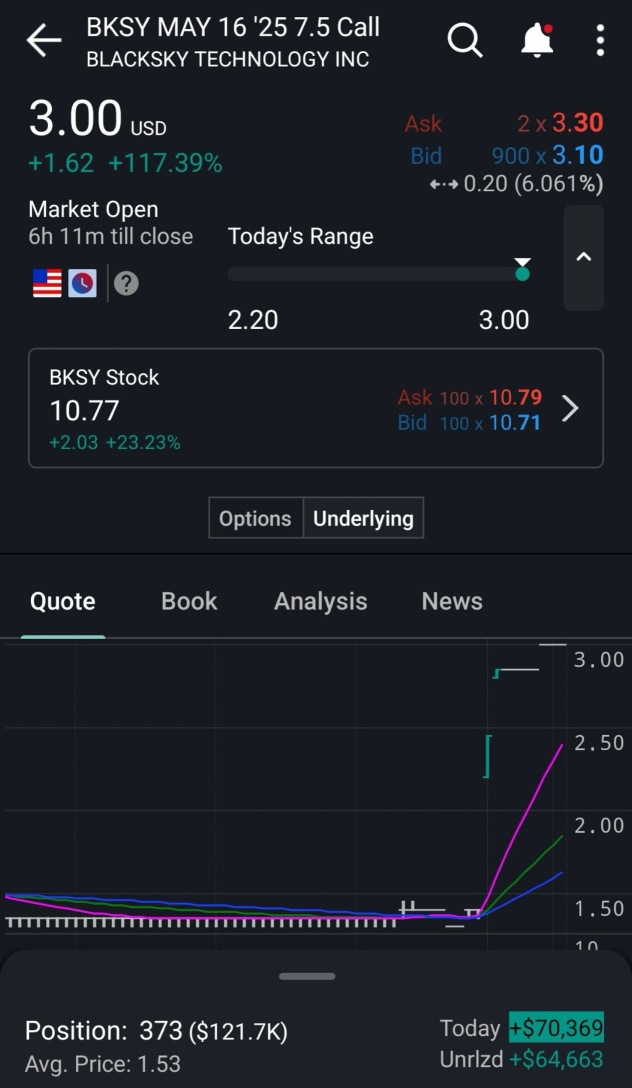Open the three-dot overflow menu
Viewport: 632px width, 1088px height.
pyautogui.click(x=600, y=41)
